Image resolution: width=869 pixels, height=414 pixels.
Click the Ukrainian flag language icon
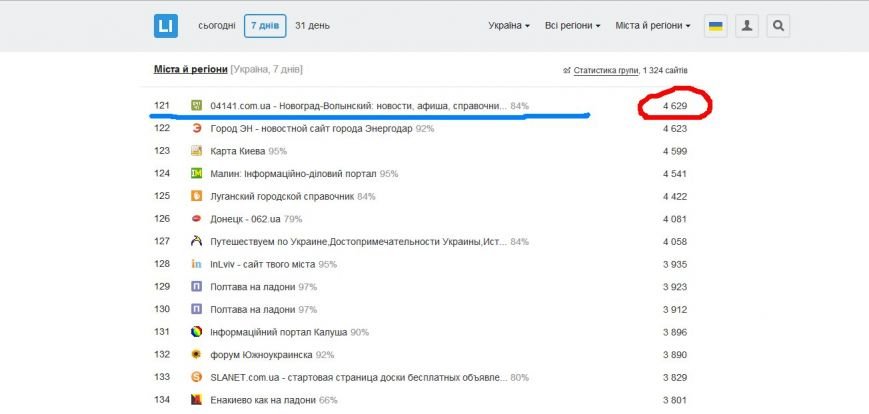[716, 26]
